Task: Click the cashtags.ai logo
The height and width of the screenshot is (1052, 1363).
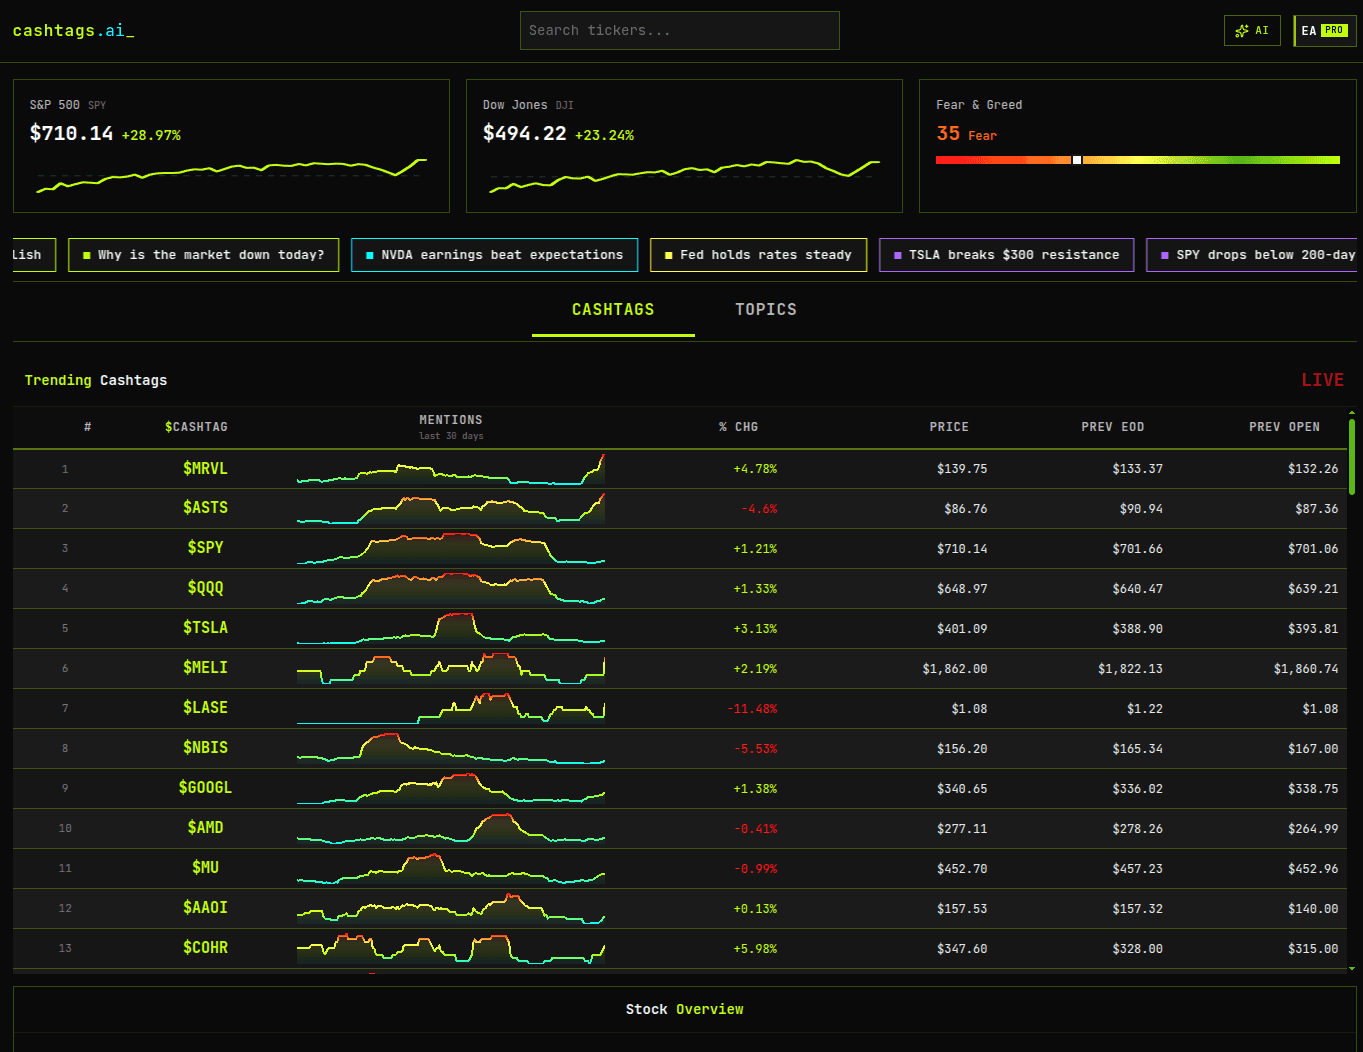Action: point(73,30)
